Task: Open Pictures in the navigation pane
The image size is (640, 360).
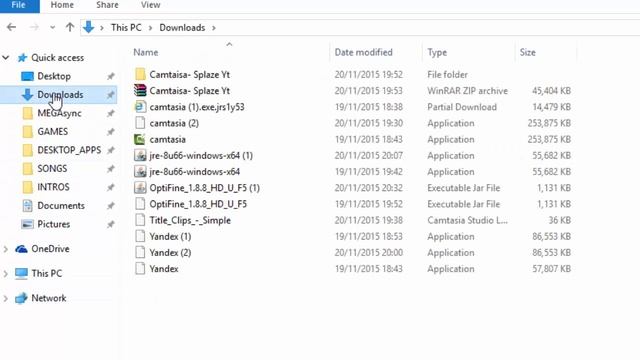Action: [53, 224]
